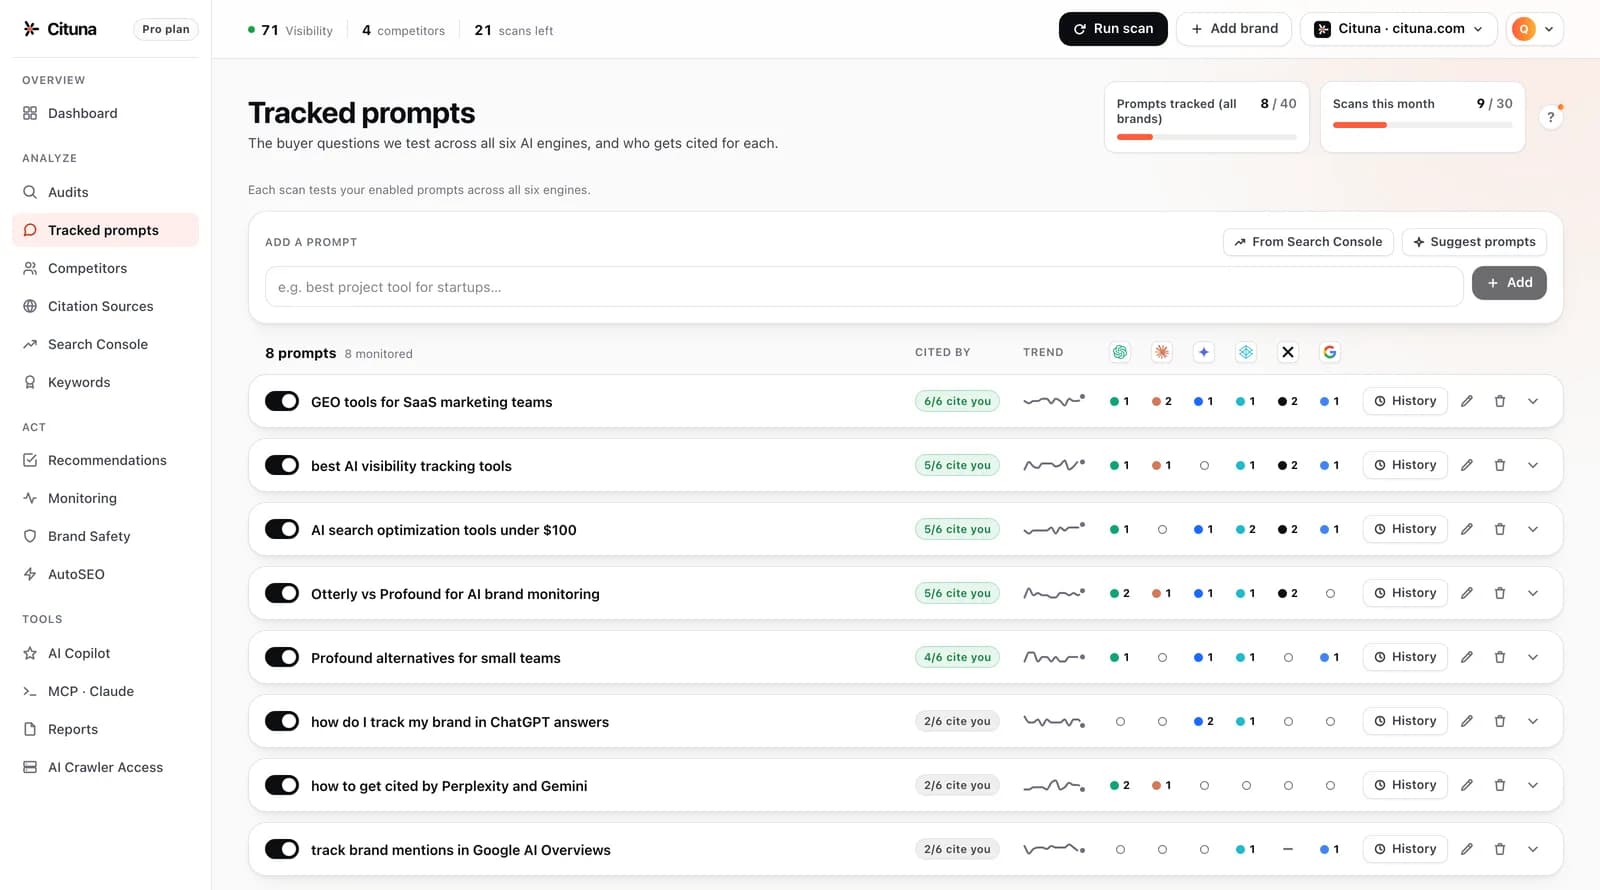The image size is (1600, 890).
Task: Click the Pro plan badge
Action: [166, 29]
